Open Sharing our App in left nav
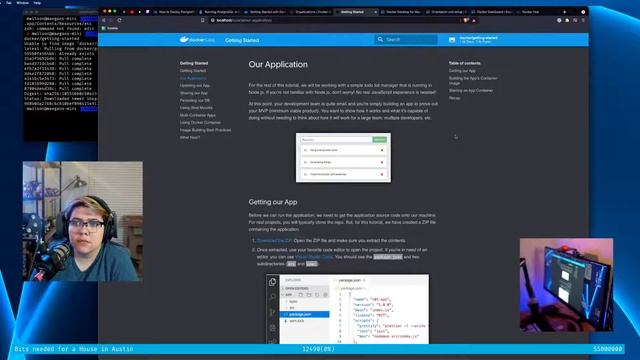Viewport: 640px width, 360px height. click(194, 93)
